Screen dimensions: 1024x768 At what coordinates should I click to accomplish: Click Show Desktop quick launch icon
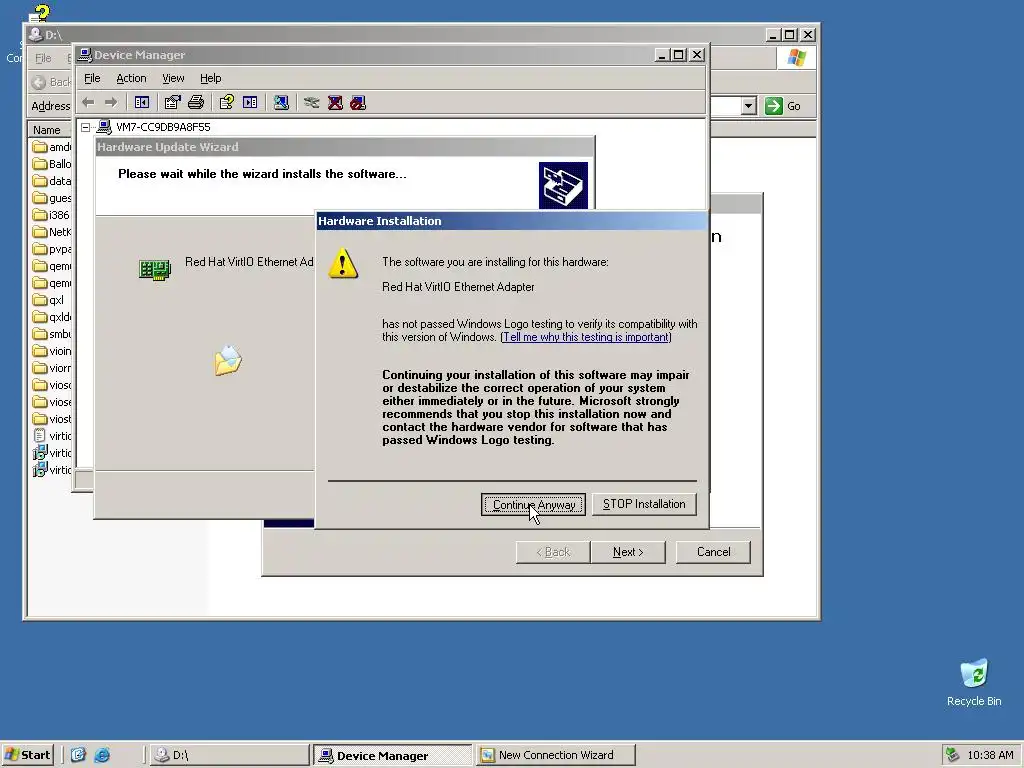coord(78,755)
